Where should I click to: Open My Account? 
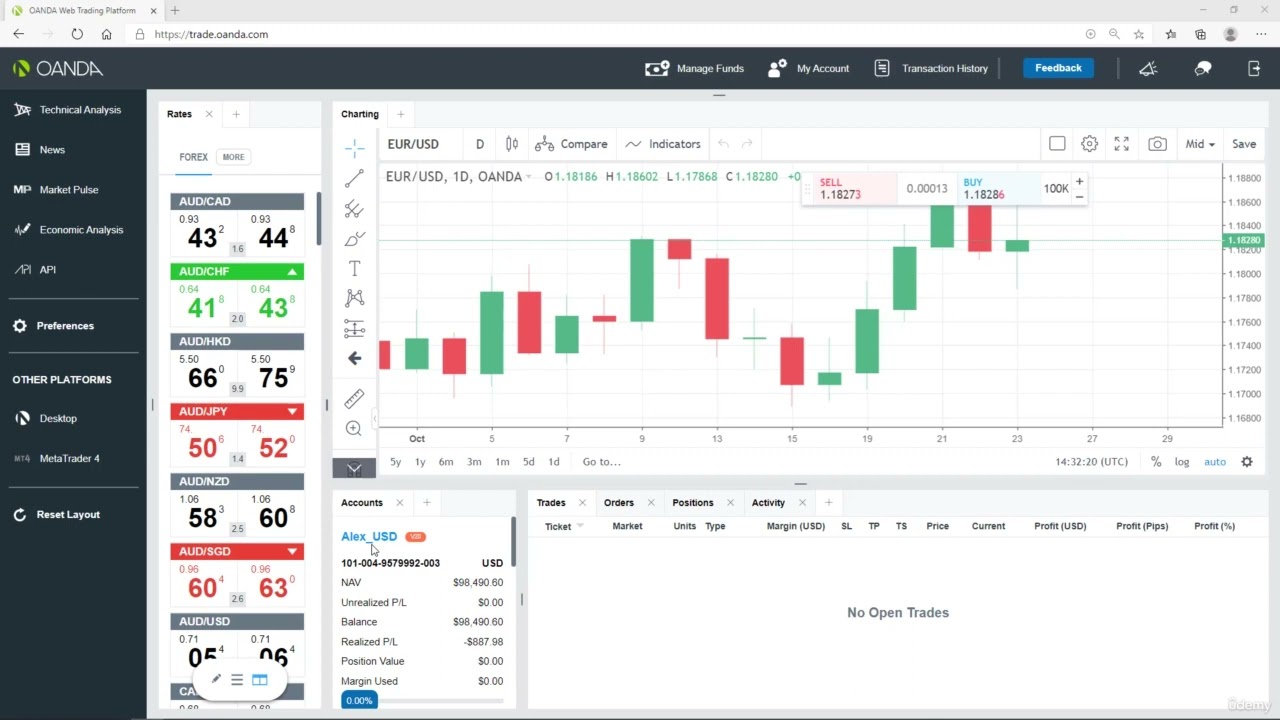click(808, 68)
